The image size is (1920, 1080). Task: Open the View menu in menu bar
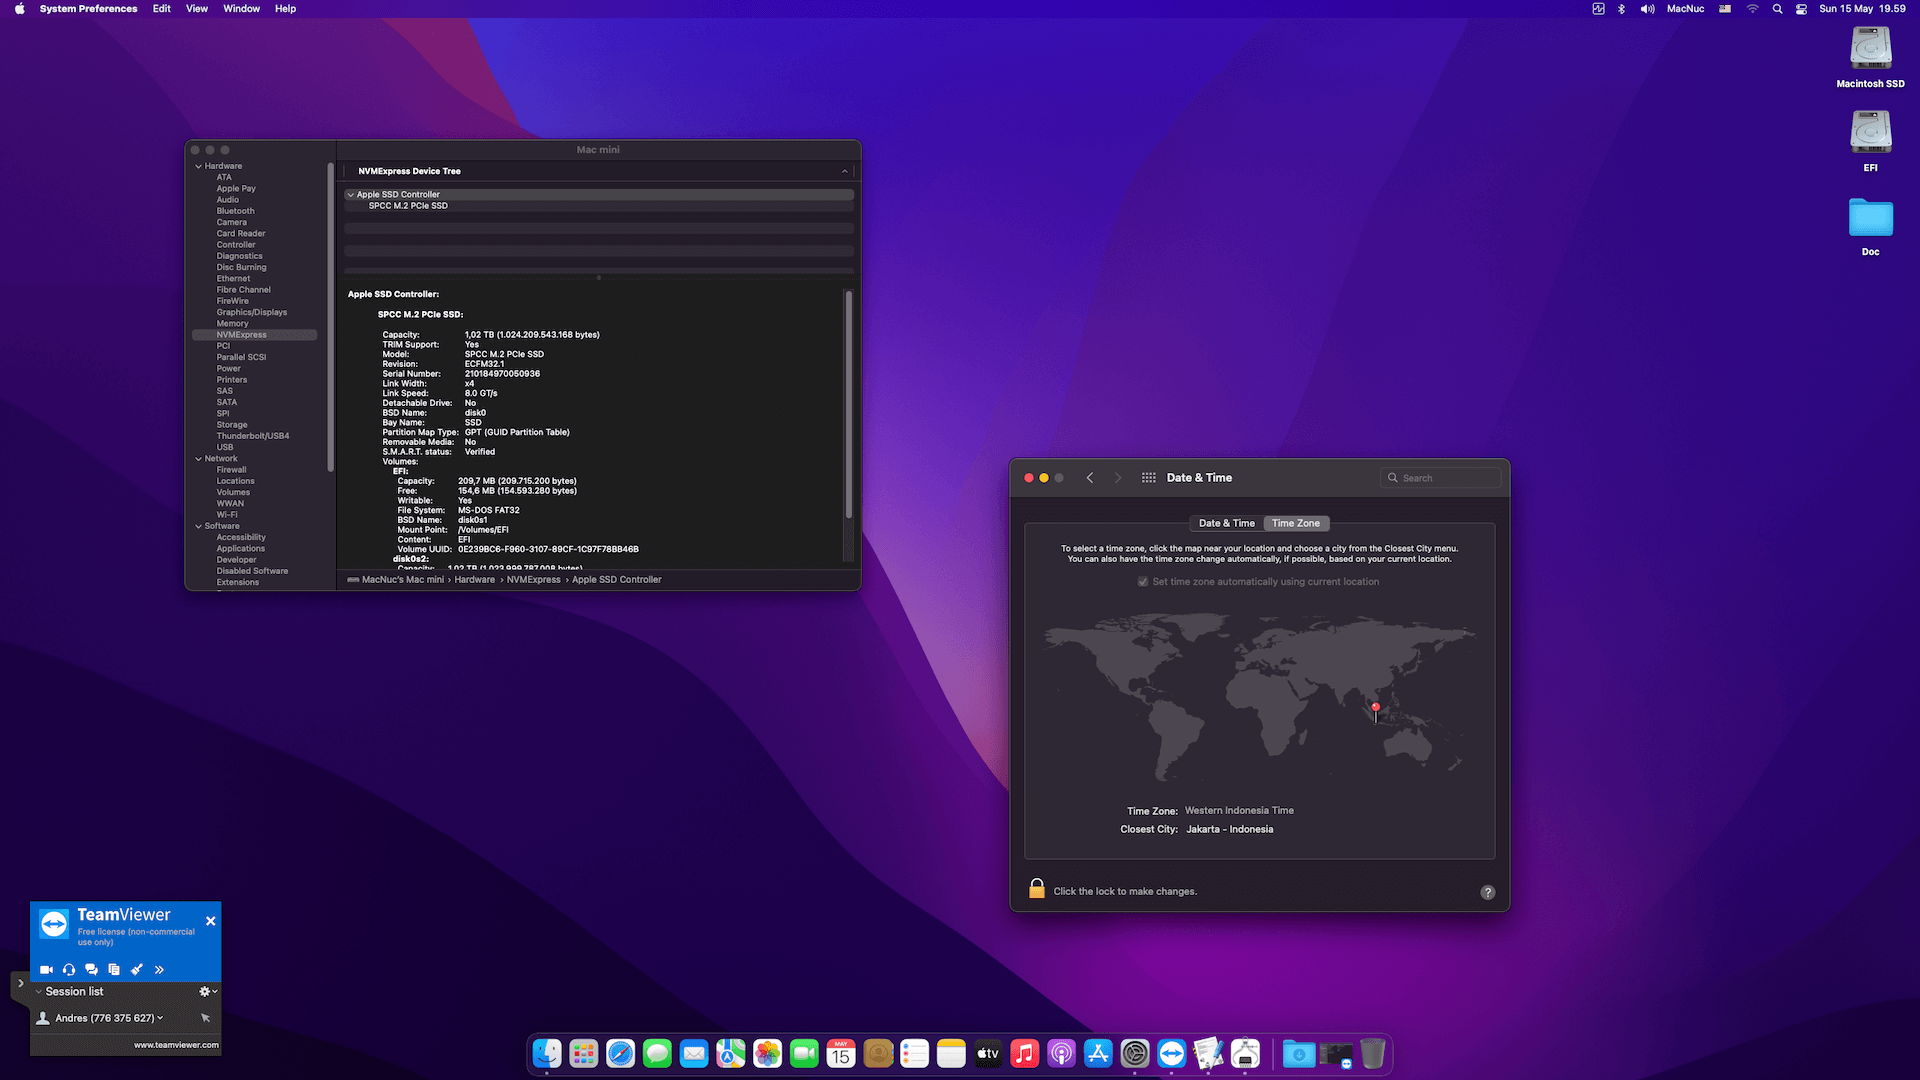pyautogui.click(x=196, y=8)
